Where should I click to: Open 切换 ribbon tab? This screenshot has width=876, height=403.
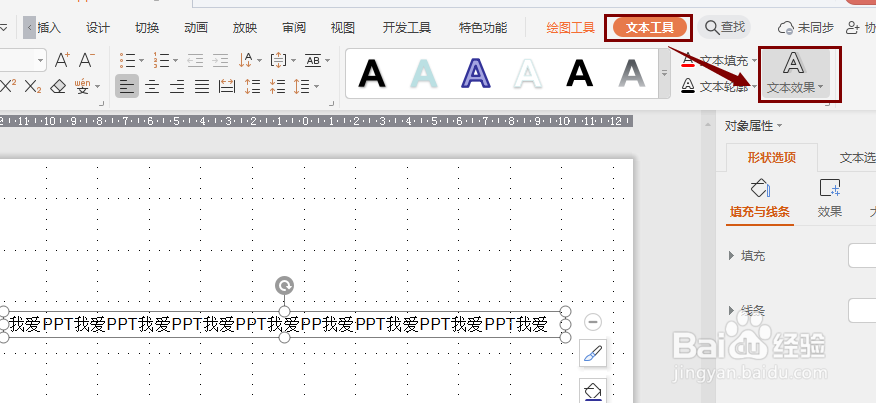click(147, 27)
